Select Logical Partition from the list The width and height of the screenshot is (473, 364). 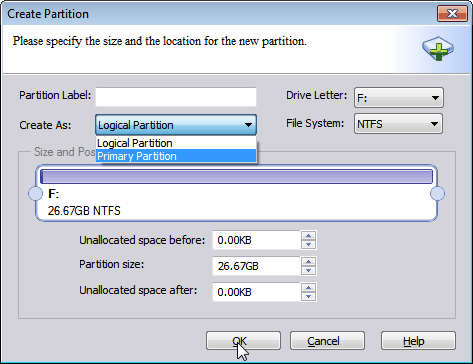coord(176,143)
